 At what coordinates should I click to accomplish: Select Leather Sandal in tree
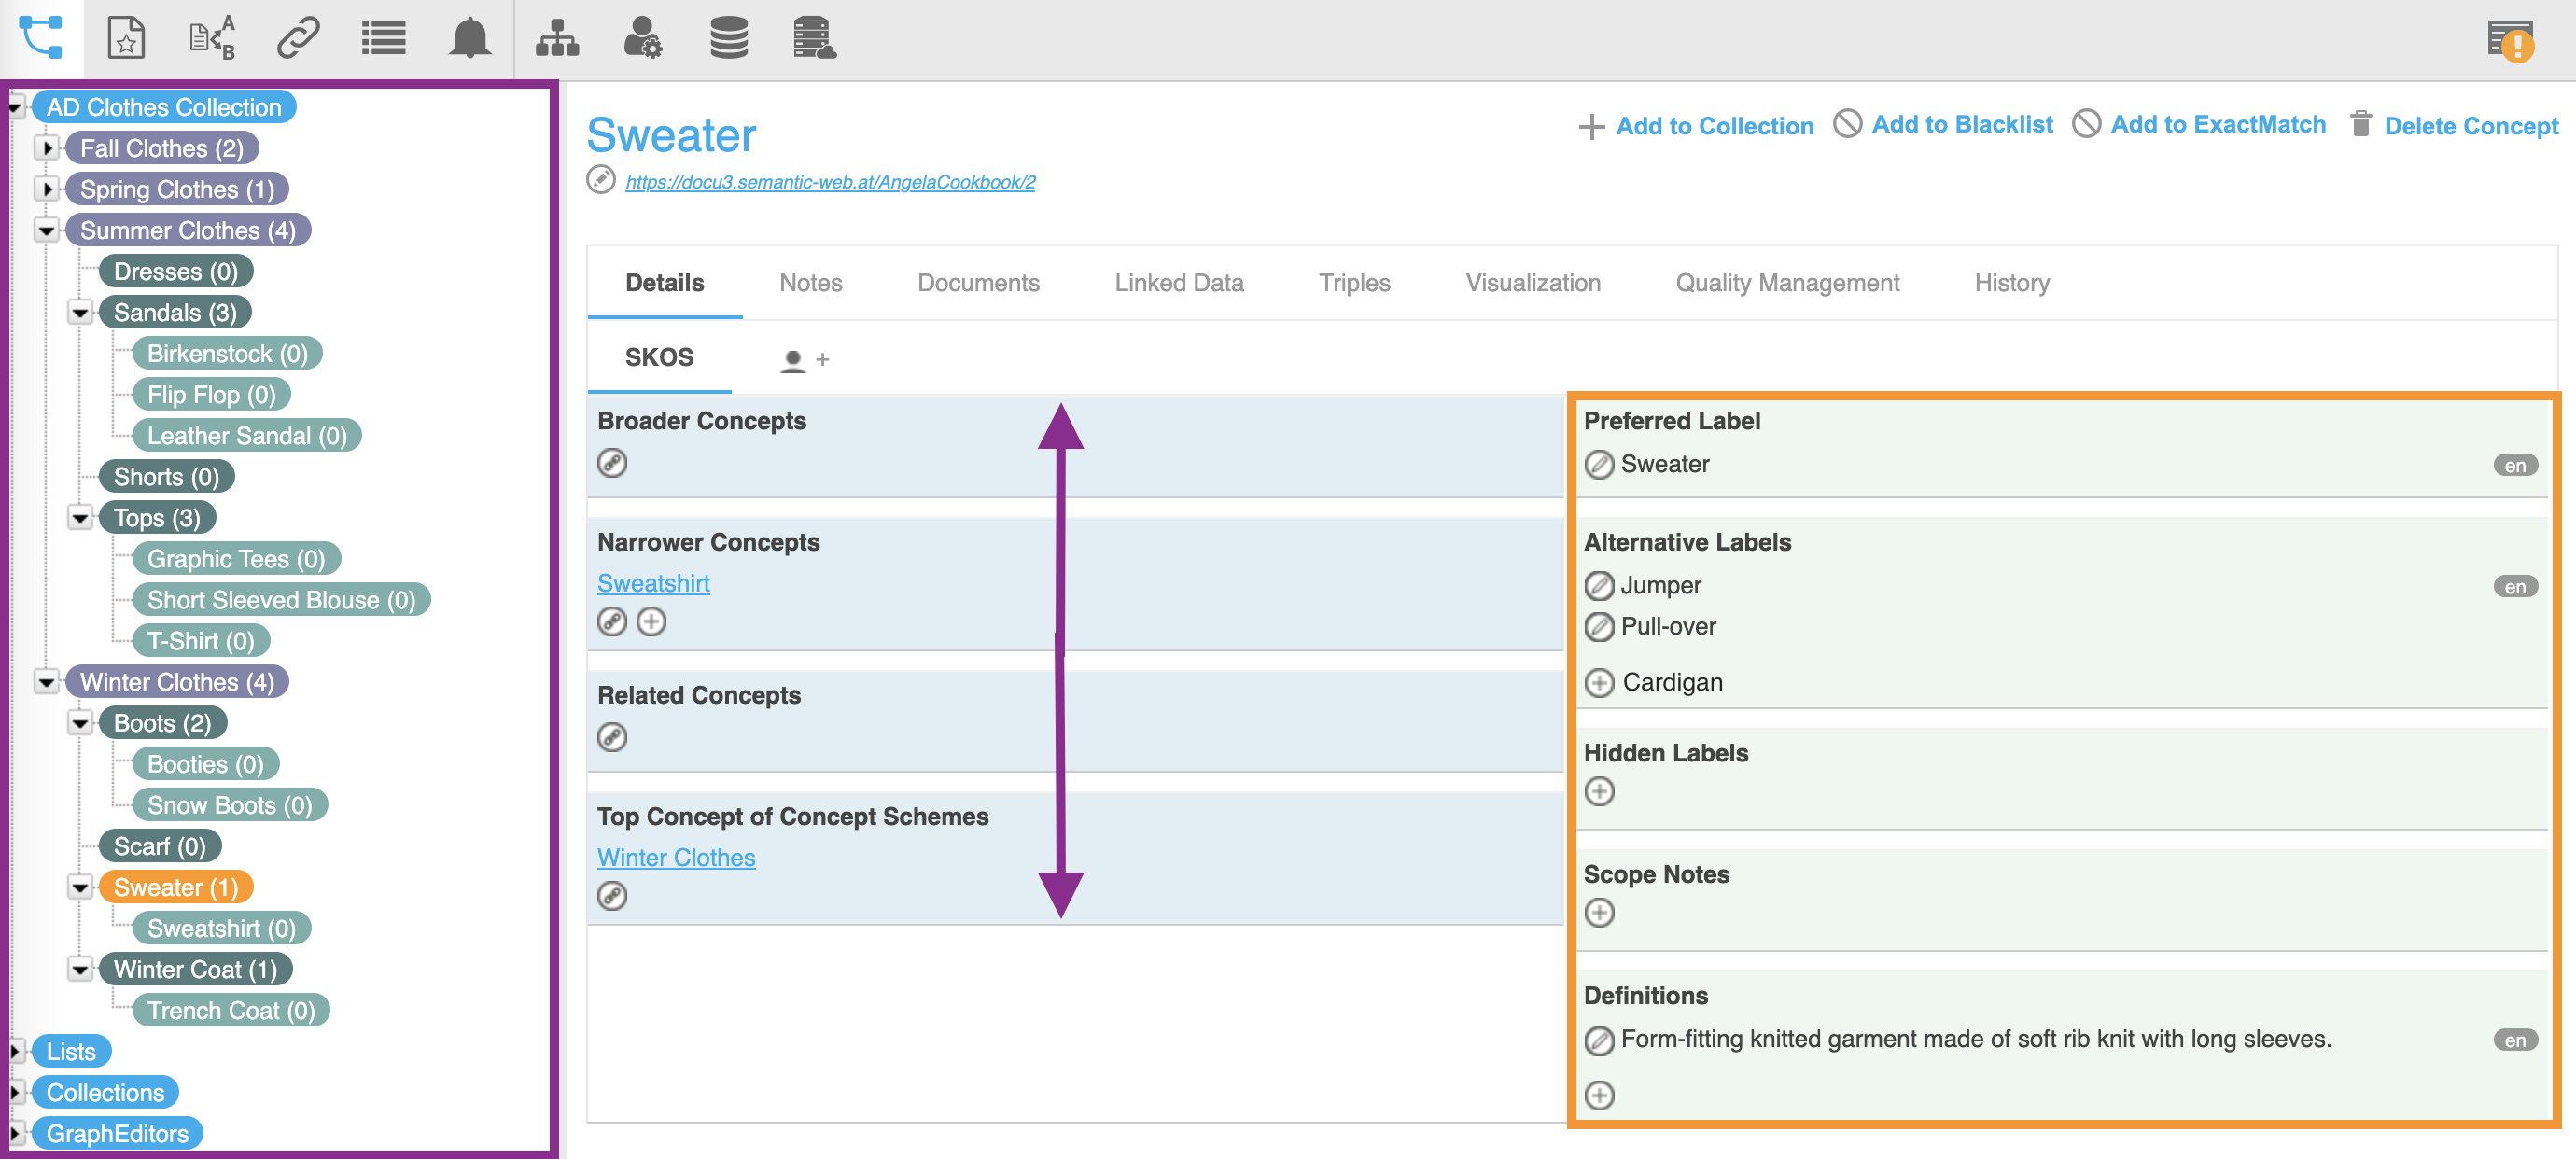pos(246,436)
